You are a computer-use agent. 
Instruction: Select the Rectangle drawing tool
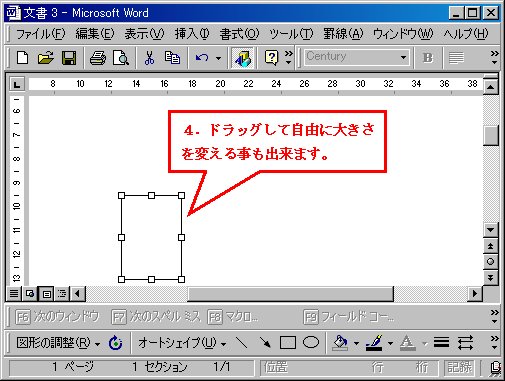(288, 342)
